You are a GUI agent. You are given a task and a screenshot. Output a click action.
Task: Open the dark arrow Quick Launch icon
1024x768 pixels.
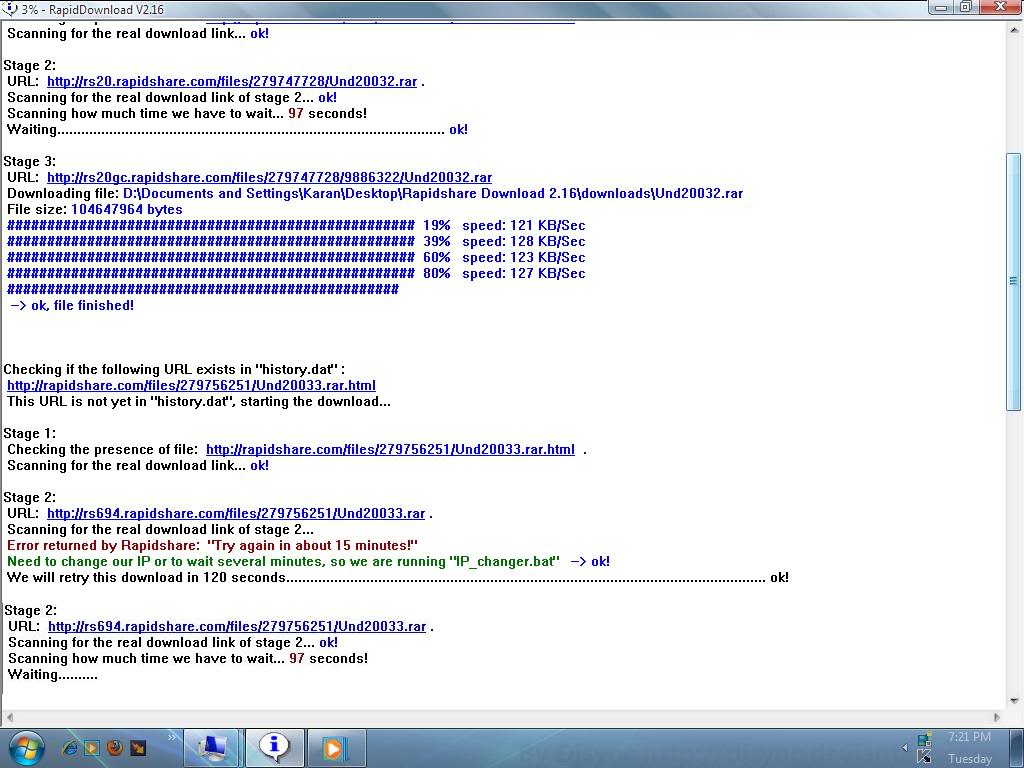click(138, 748)
